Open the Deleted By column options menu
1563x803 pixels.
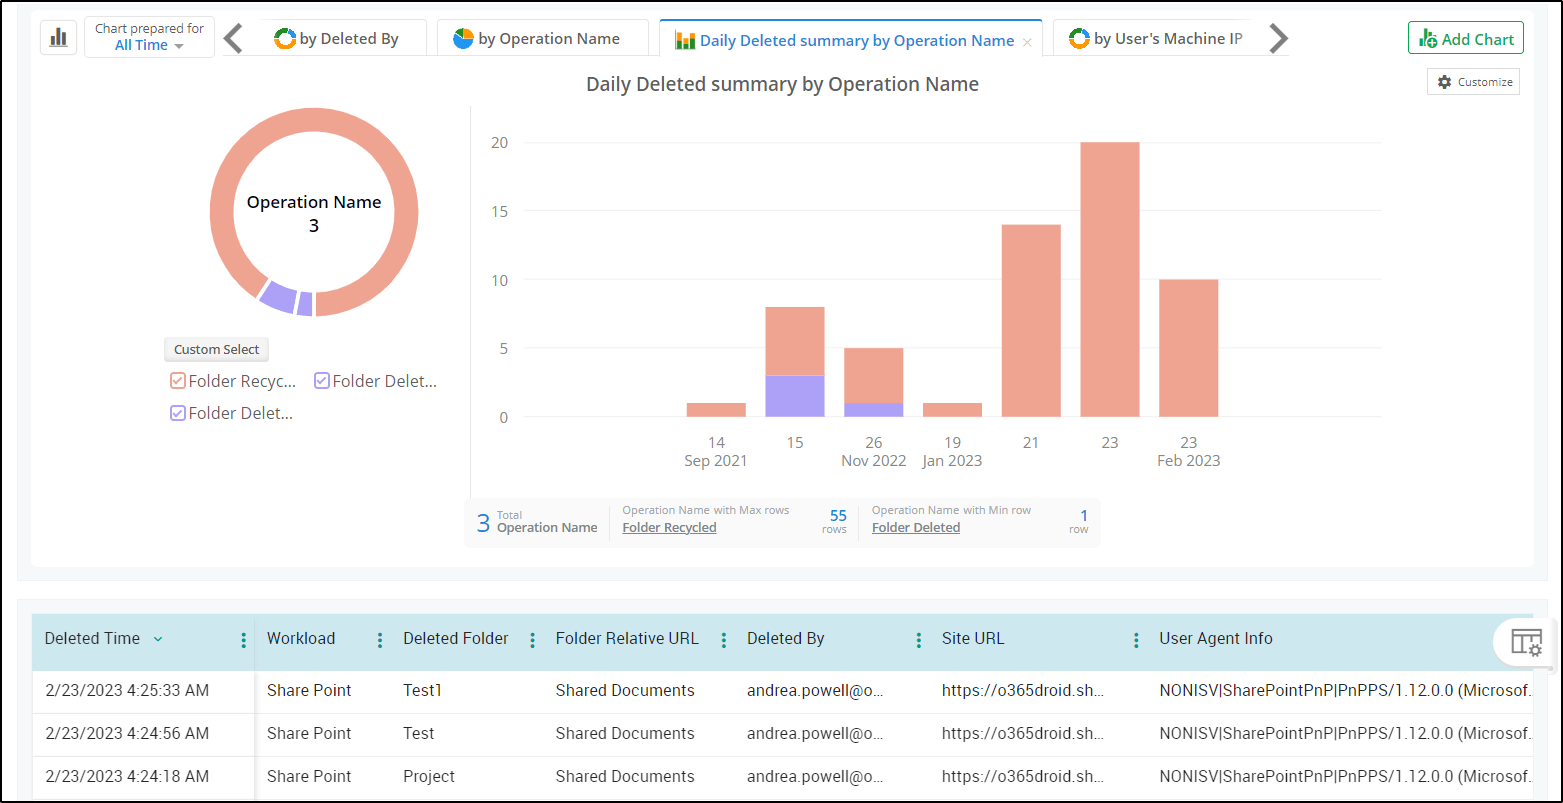[x=919, y=640]
